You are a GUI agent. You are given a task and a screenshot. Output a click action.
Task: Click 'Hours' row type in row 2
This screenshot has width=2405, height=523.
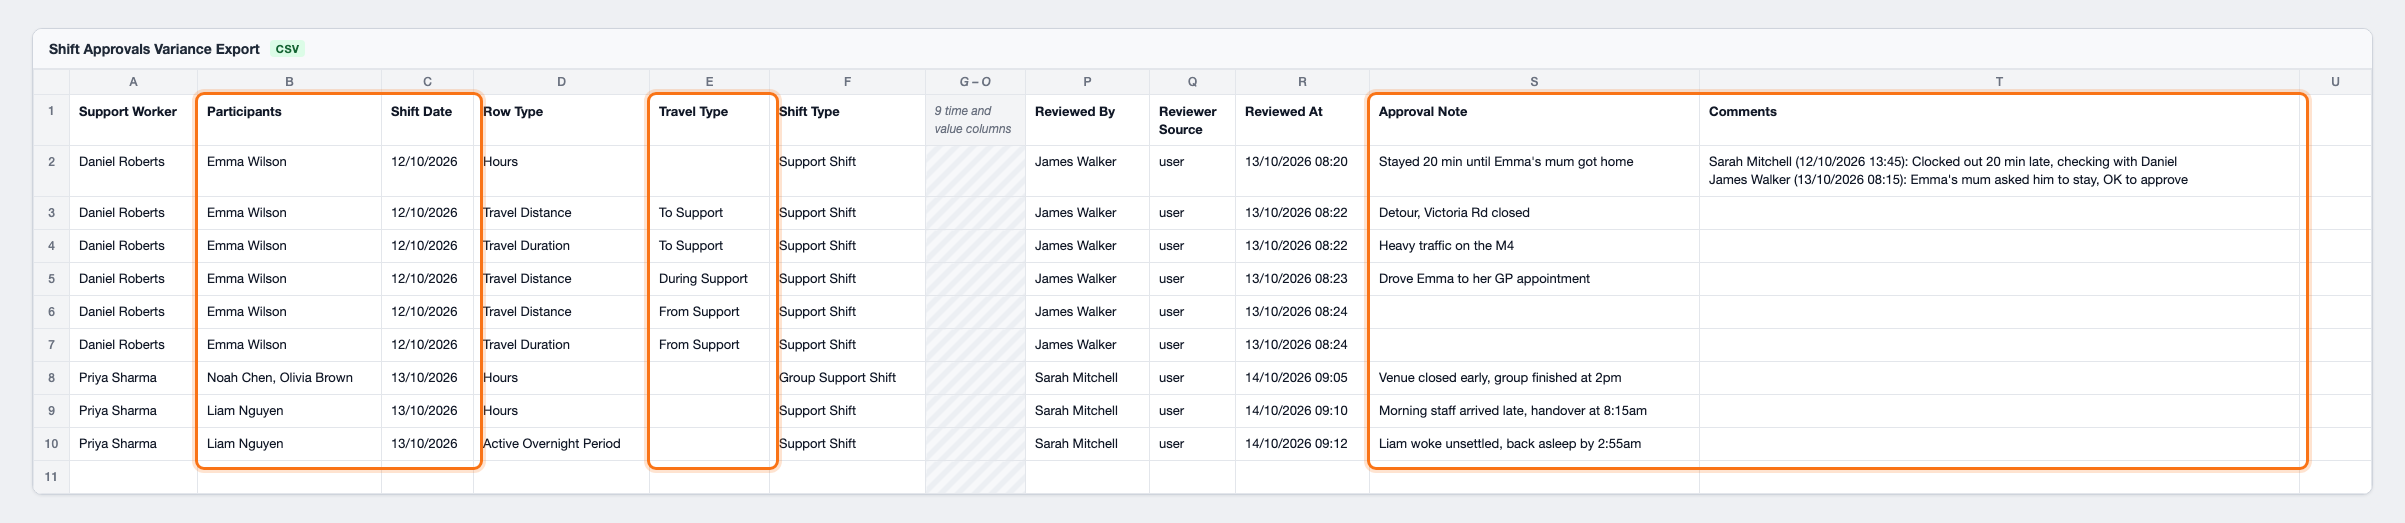click(561, 171)
